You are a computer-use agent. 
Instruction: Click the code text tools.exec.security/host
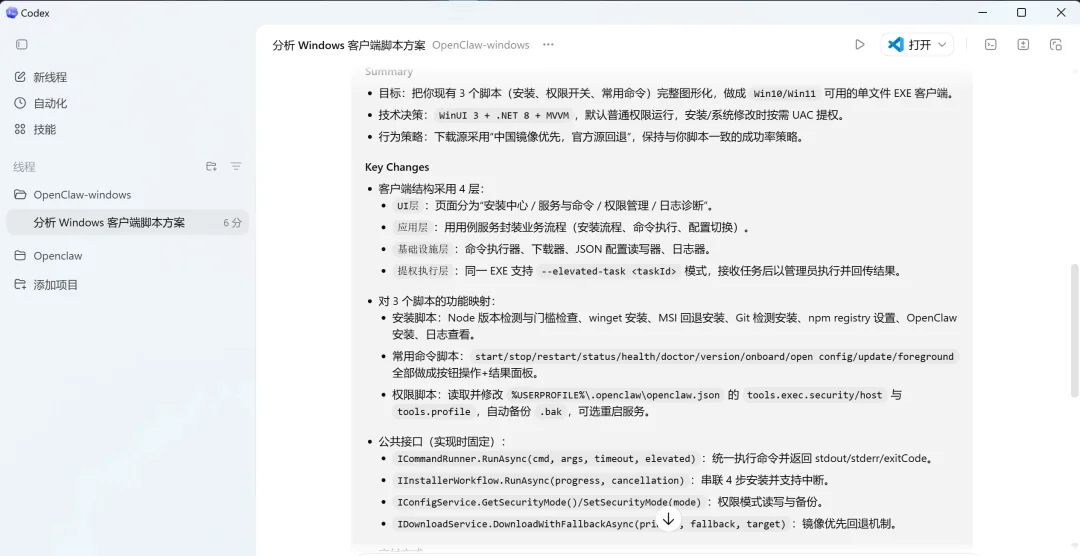tap(814, 395)
